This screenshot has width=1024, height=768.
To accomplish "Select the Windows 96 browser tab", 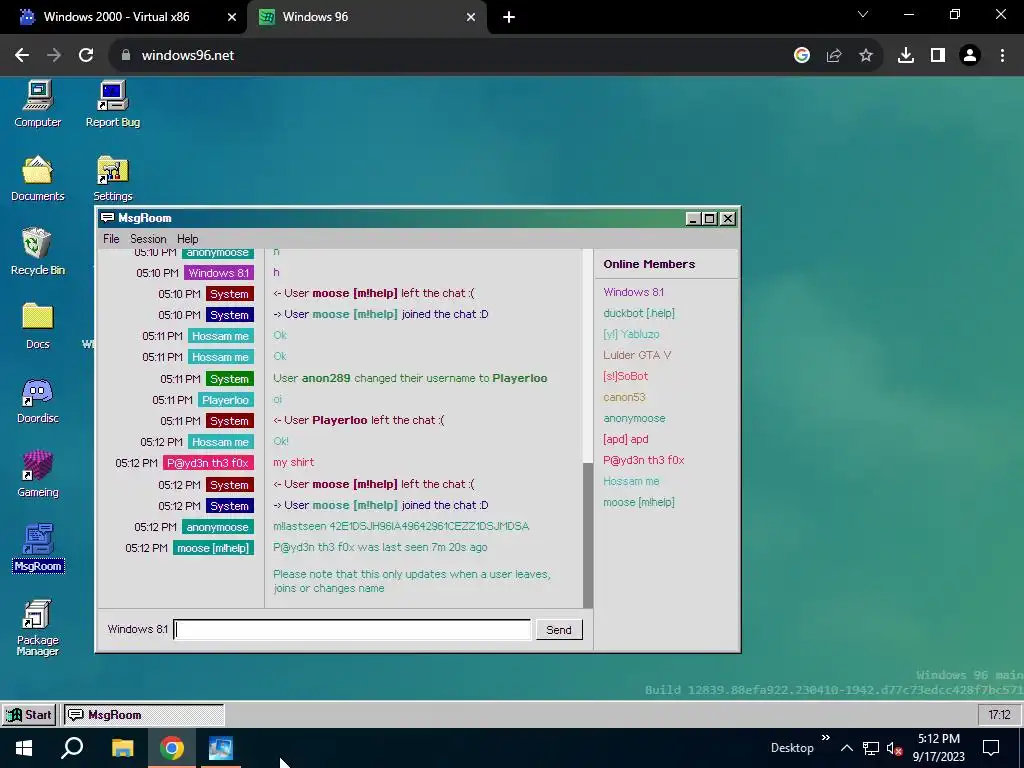I will click(x=366, y=17).
